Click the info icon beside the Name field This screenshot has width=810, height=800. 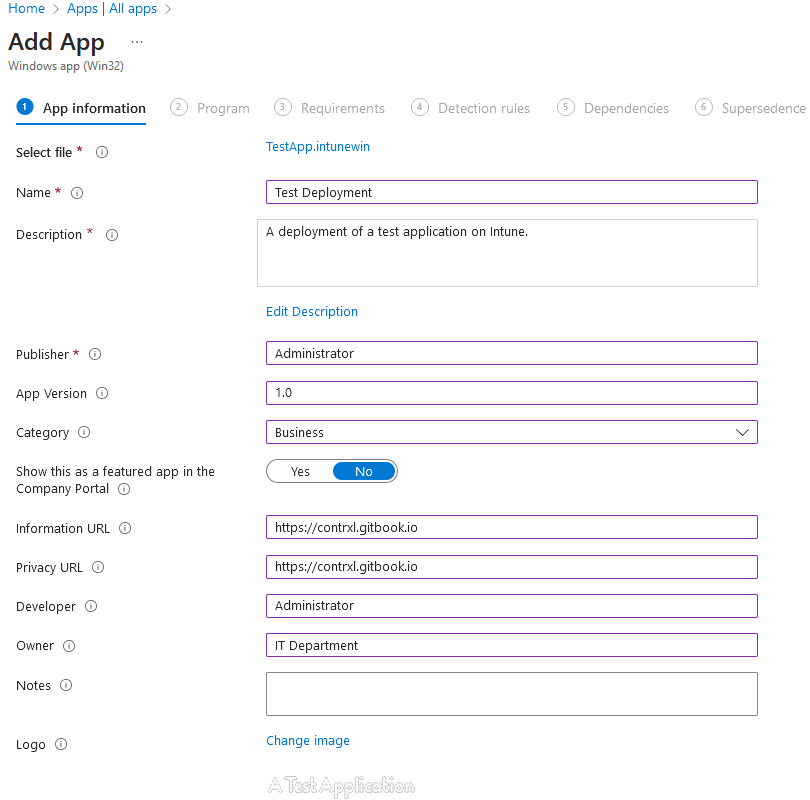click(79, 192)
